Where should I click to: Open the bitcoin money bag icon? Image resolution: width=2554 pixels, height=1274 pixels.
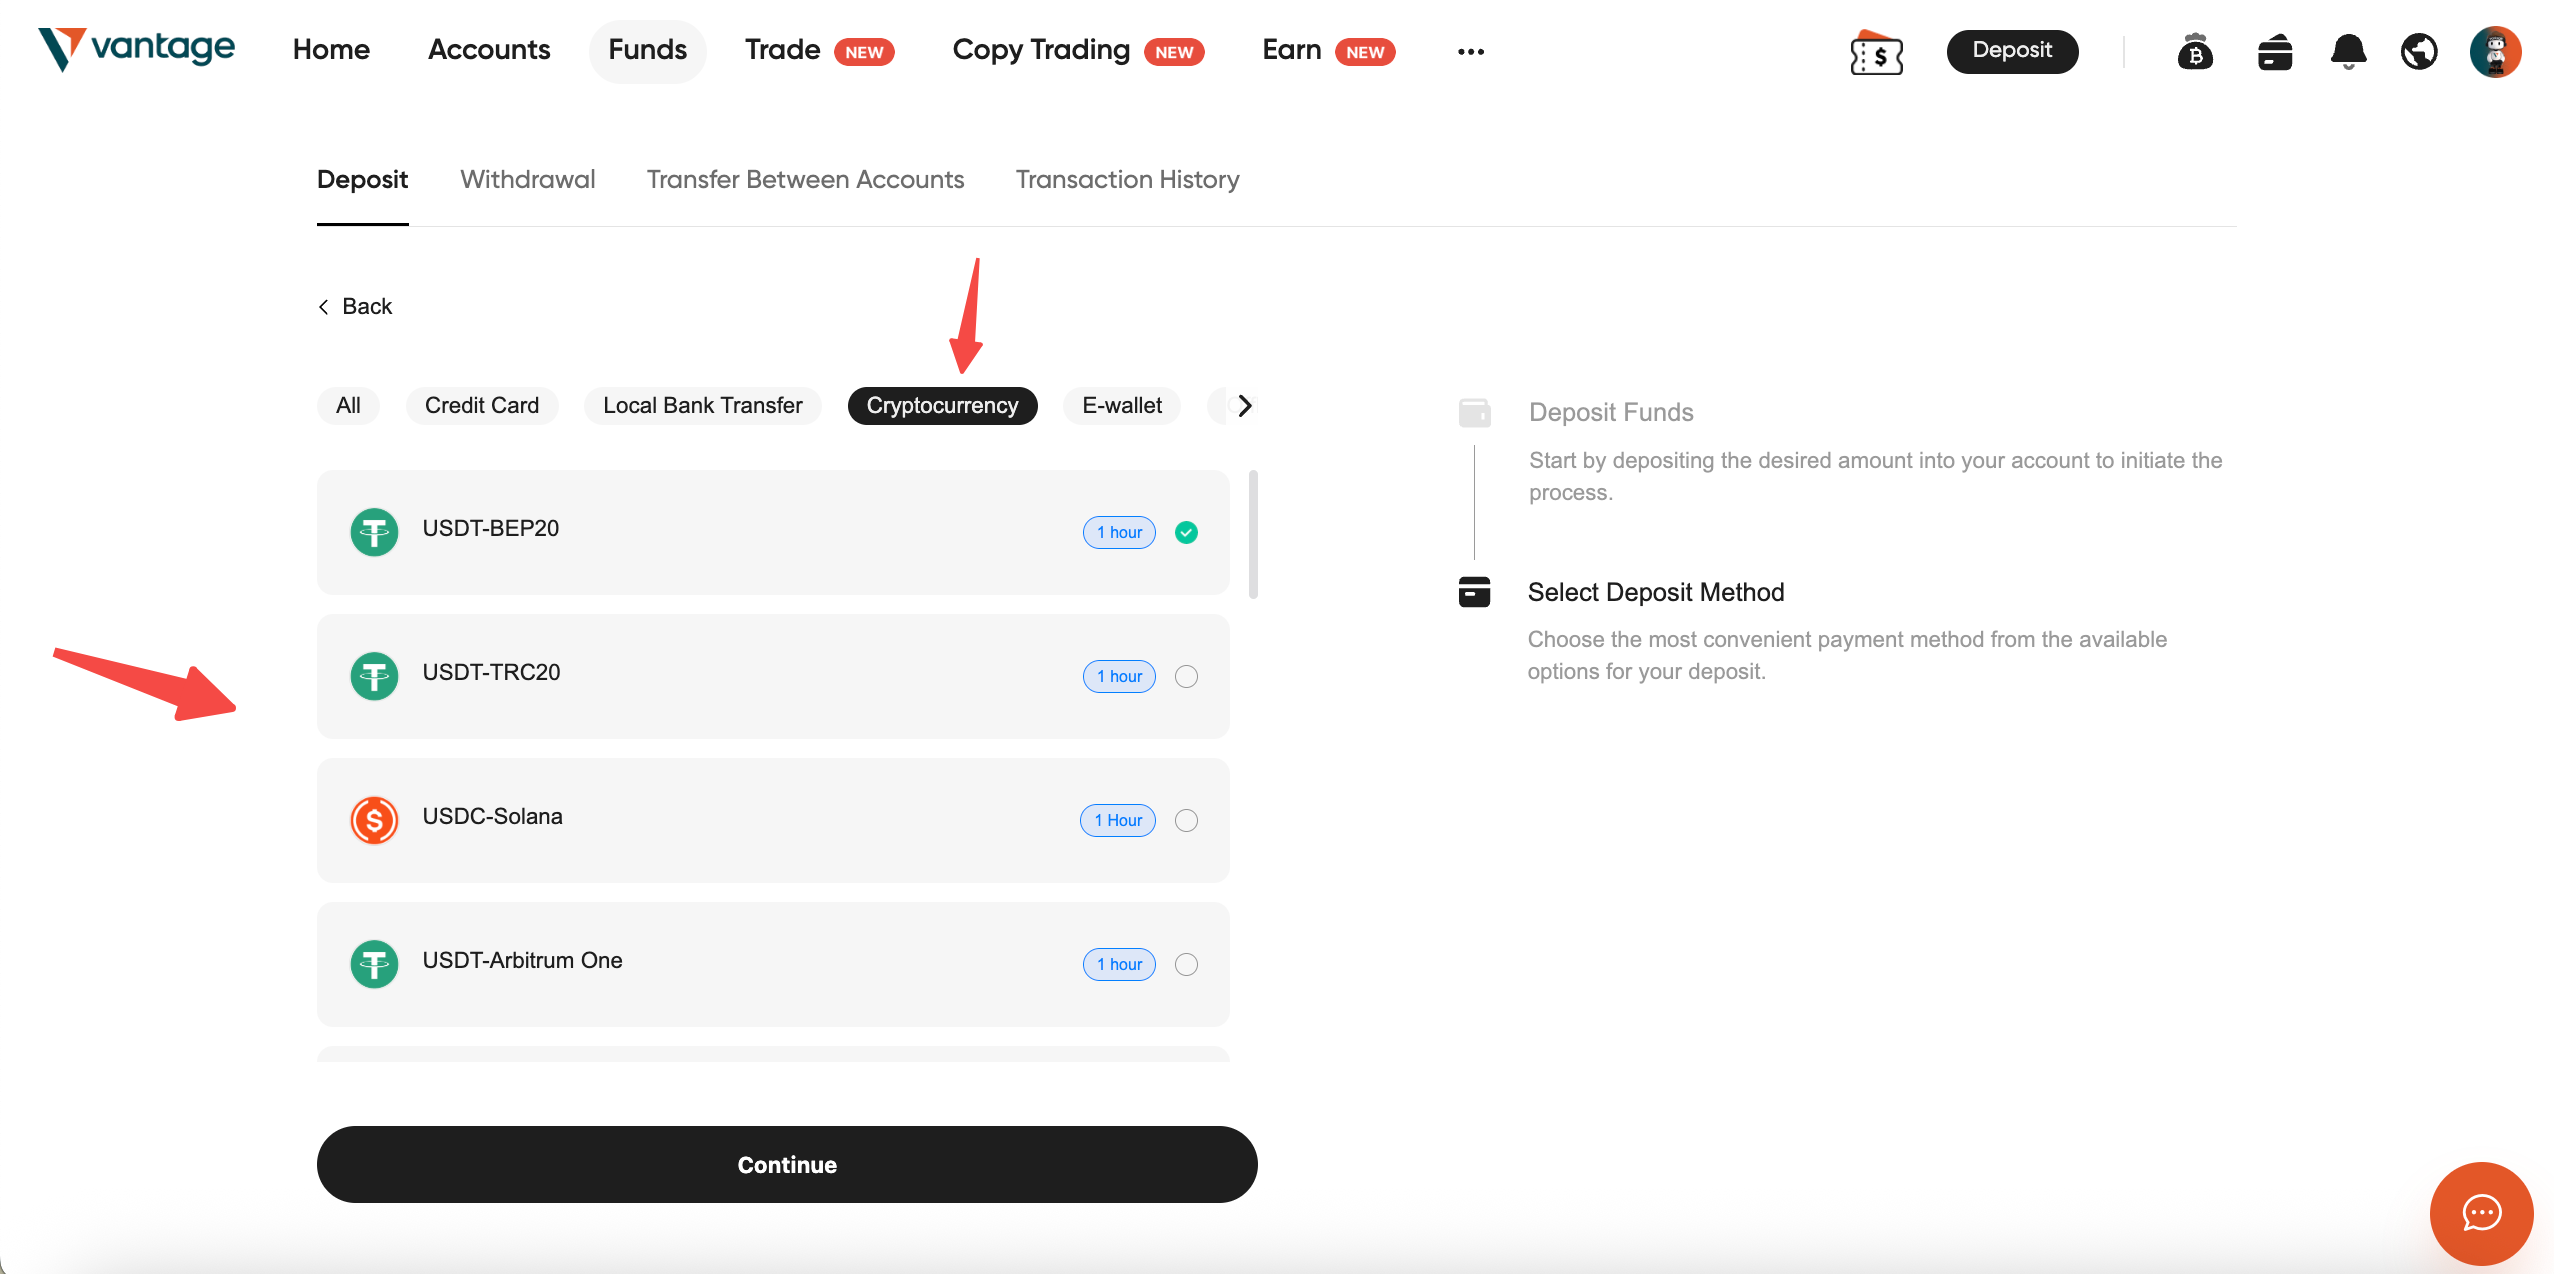2195,52
